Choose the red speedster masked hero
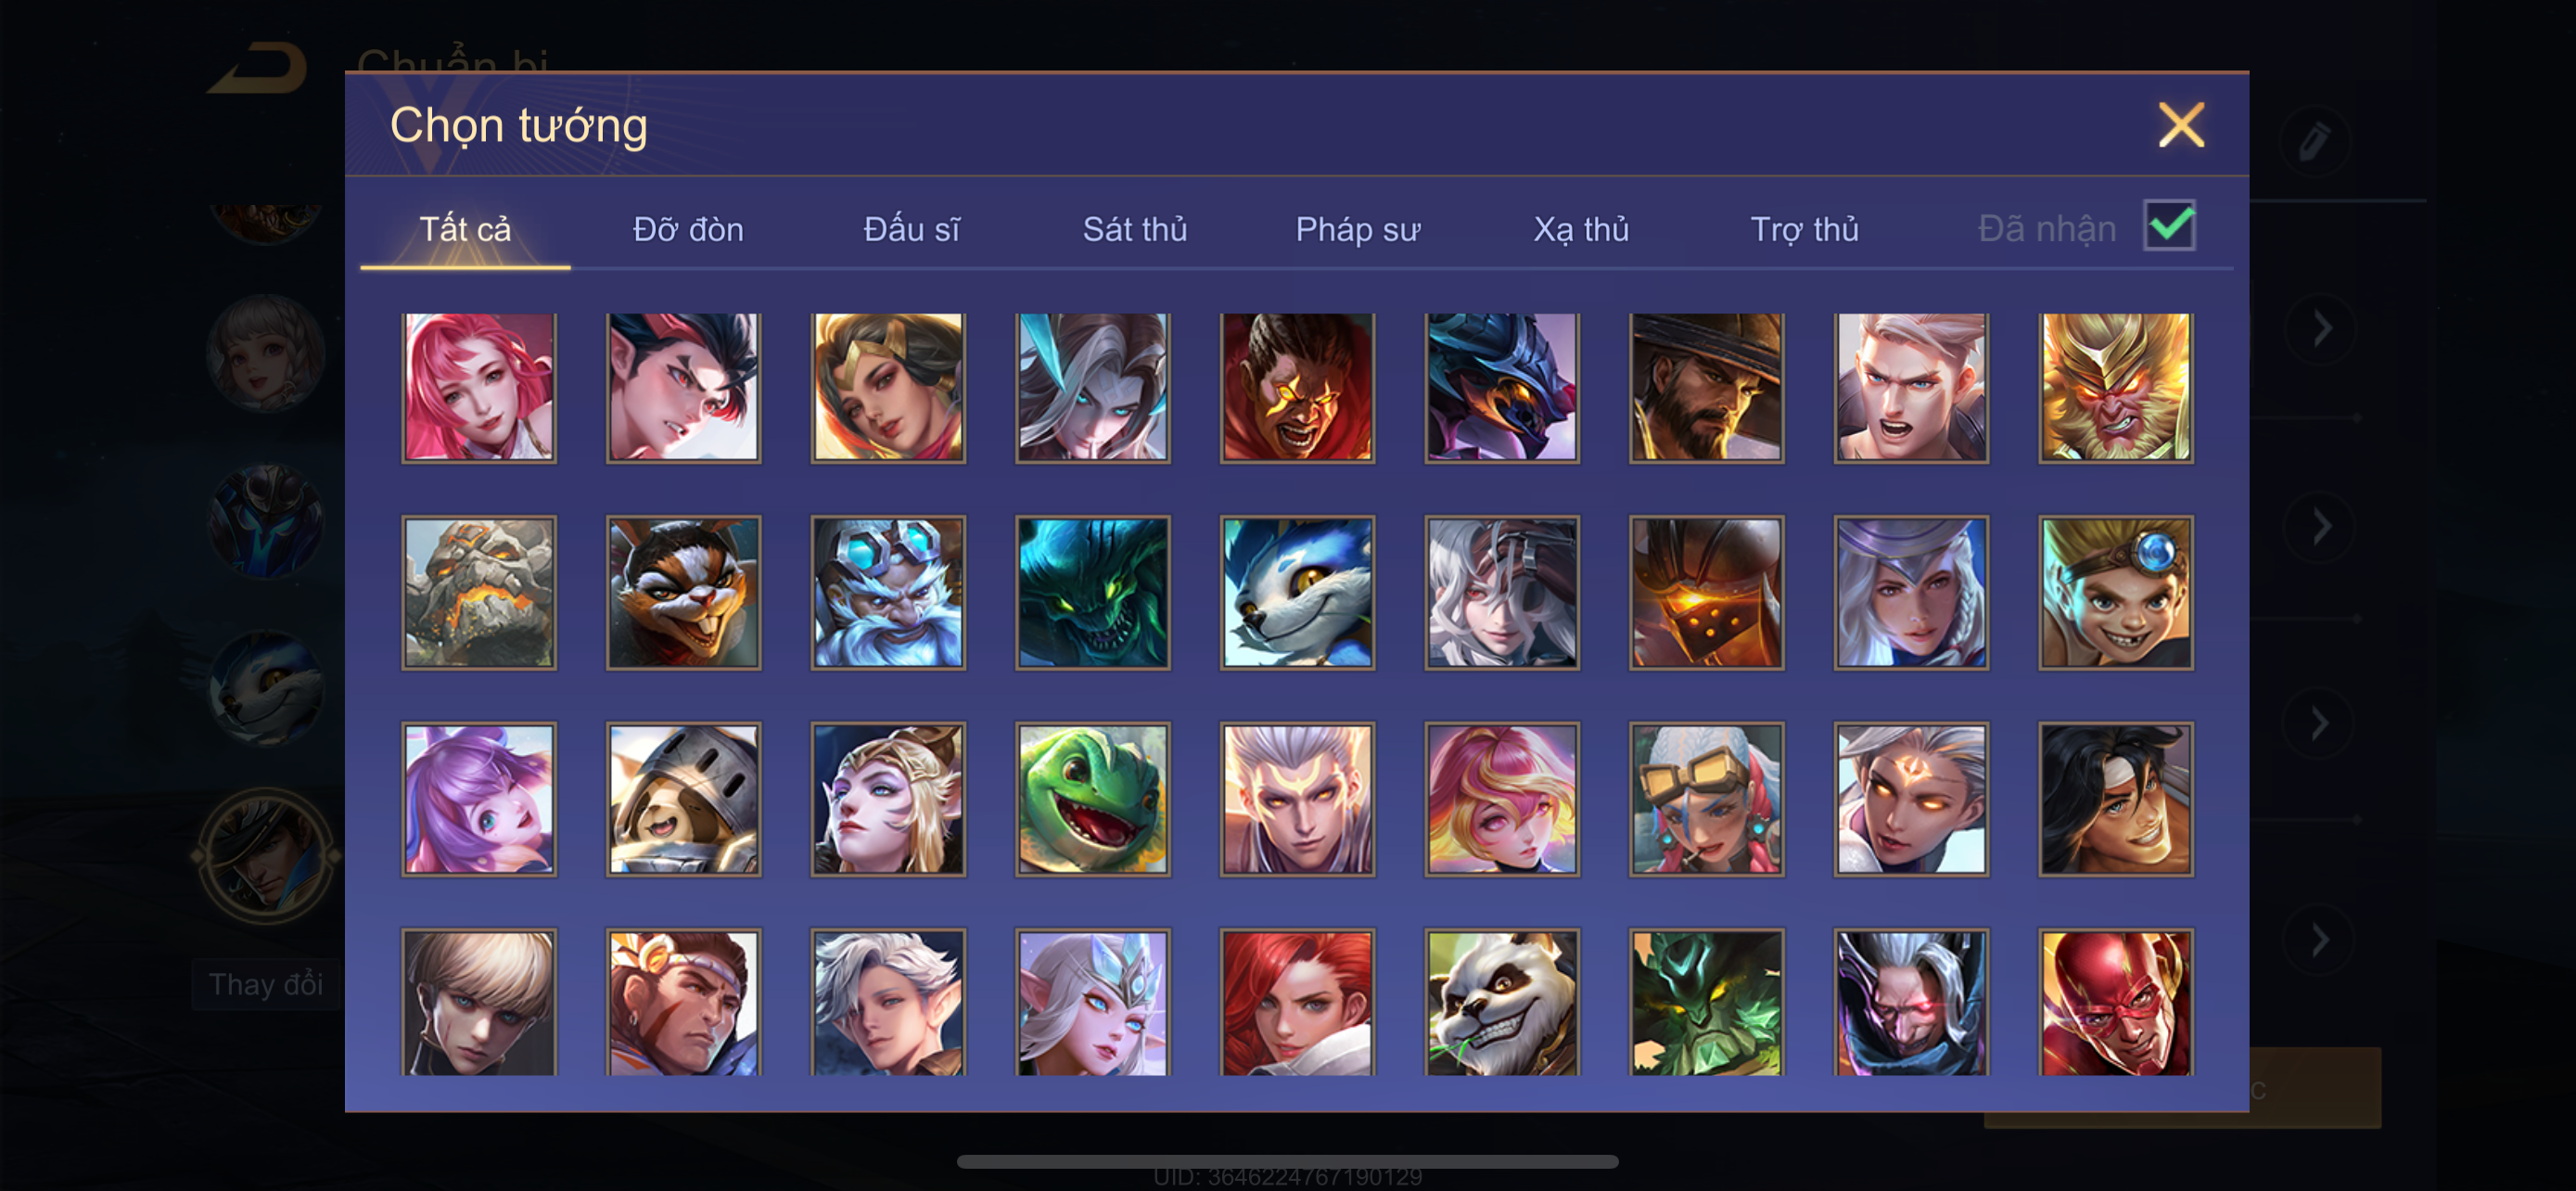 pyautogui.click(x=2115, y=1003)
